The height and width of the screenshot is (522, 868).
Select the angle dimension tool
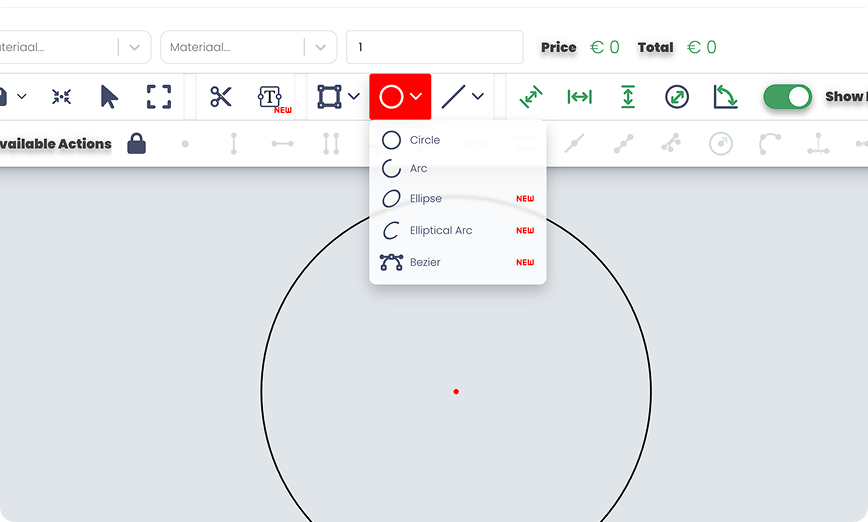(725, 97)
